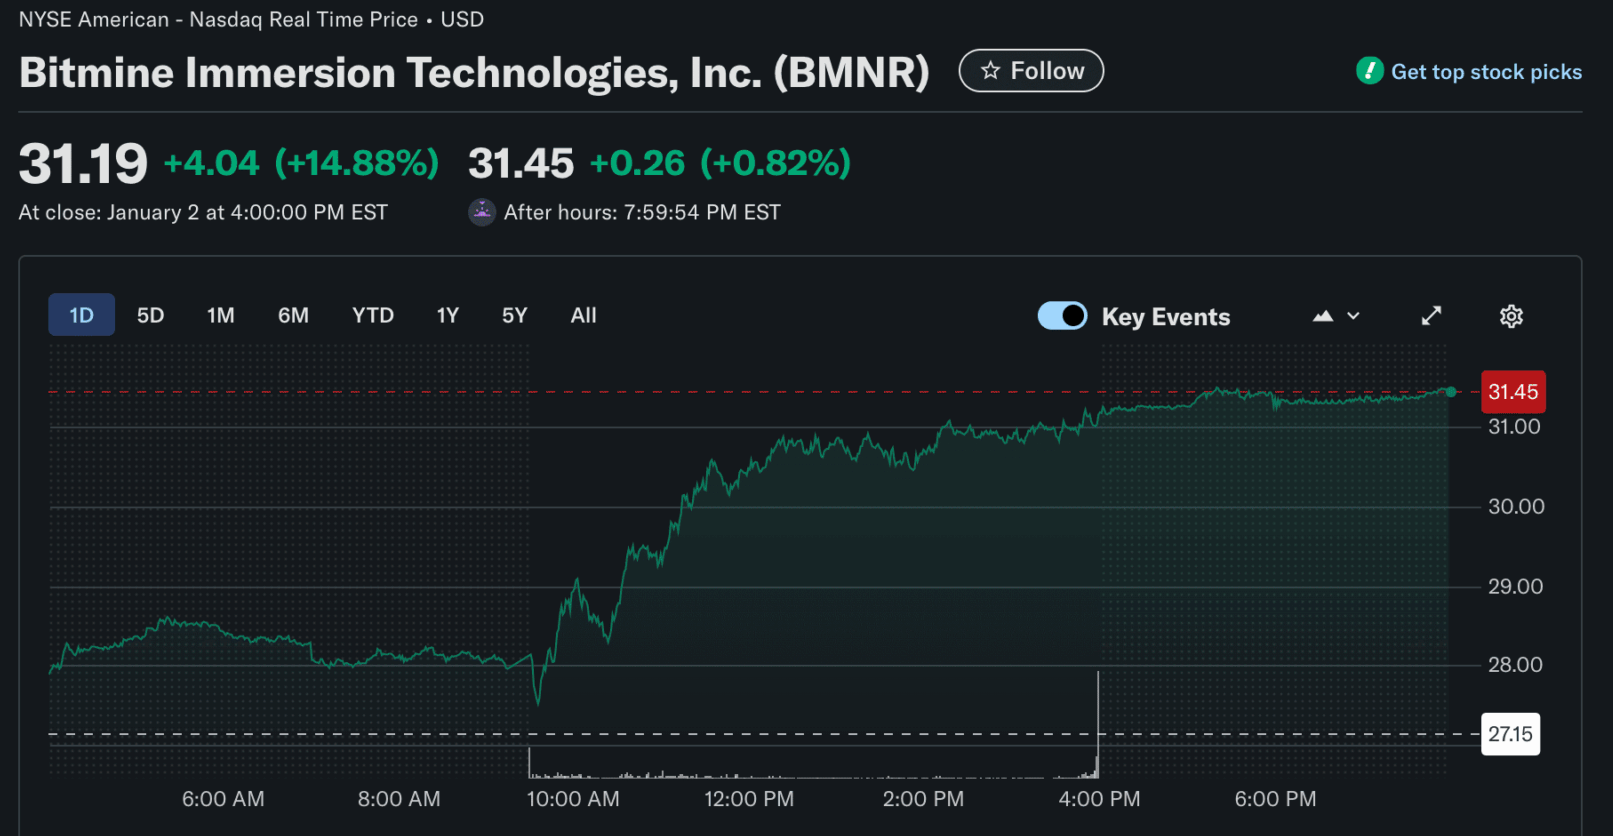The height and width of the screenshot is (836, 1613).
Task: Open the chart type dropdown chevron
Action: click(1354, 316)
